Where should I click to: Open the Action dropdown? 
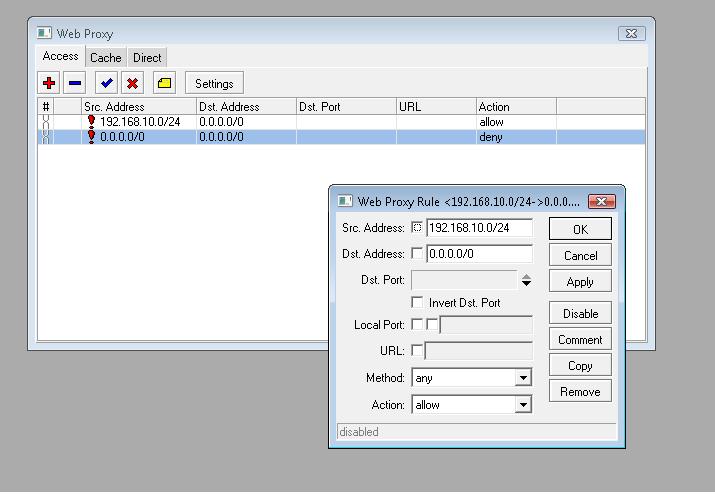[x=523, y=404]
